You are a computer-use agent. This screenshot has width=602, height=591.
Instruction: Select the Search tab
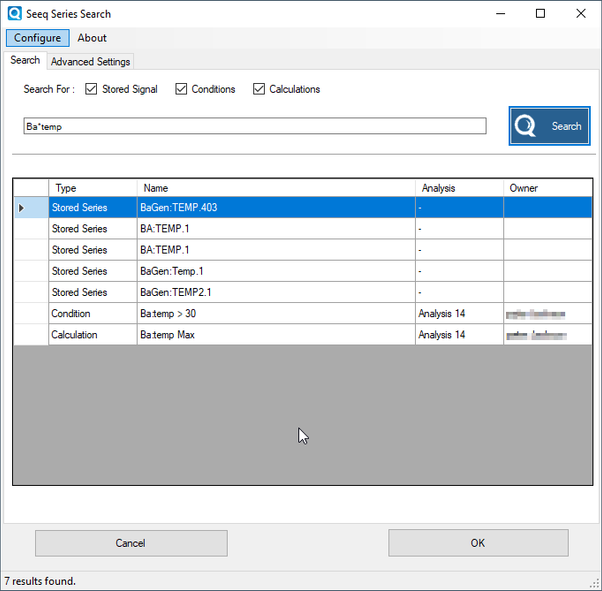25,61
